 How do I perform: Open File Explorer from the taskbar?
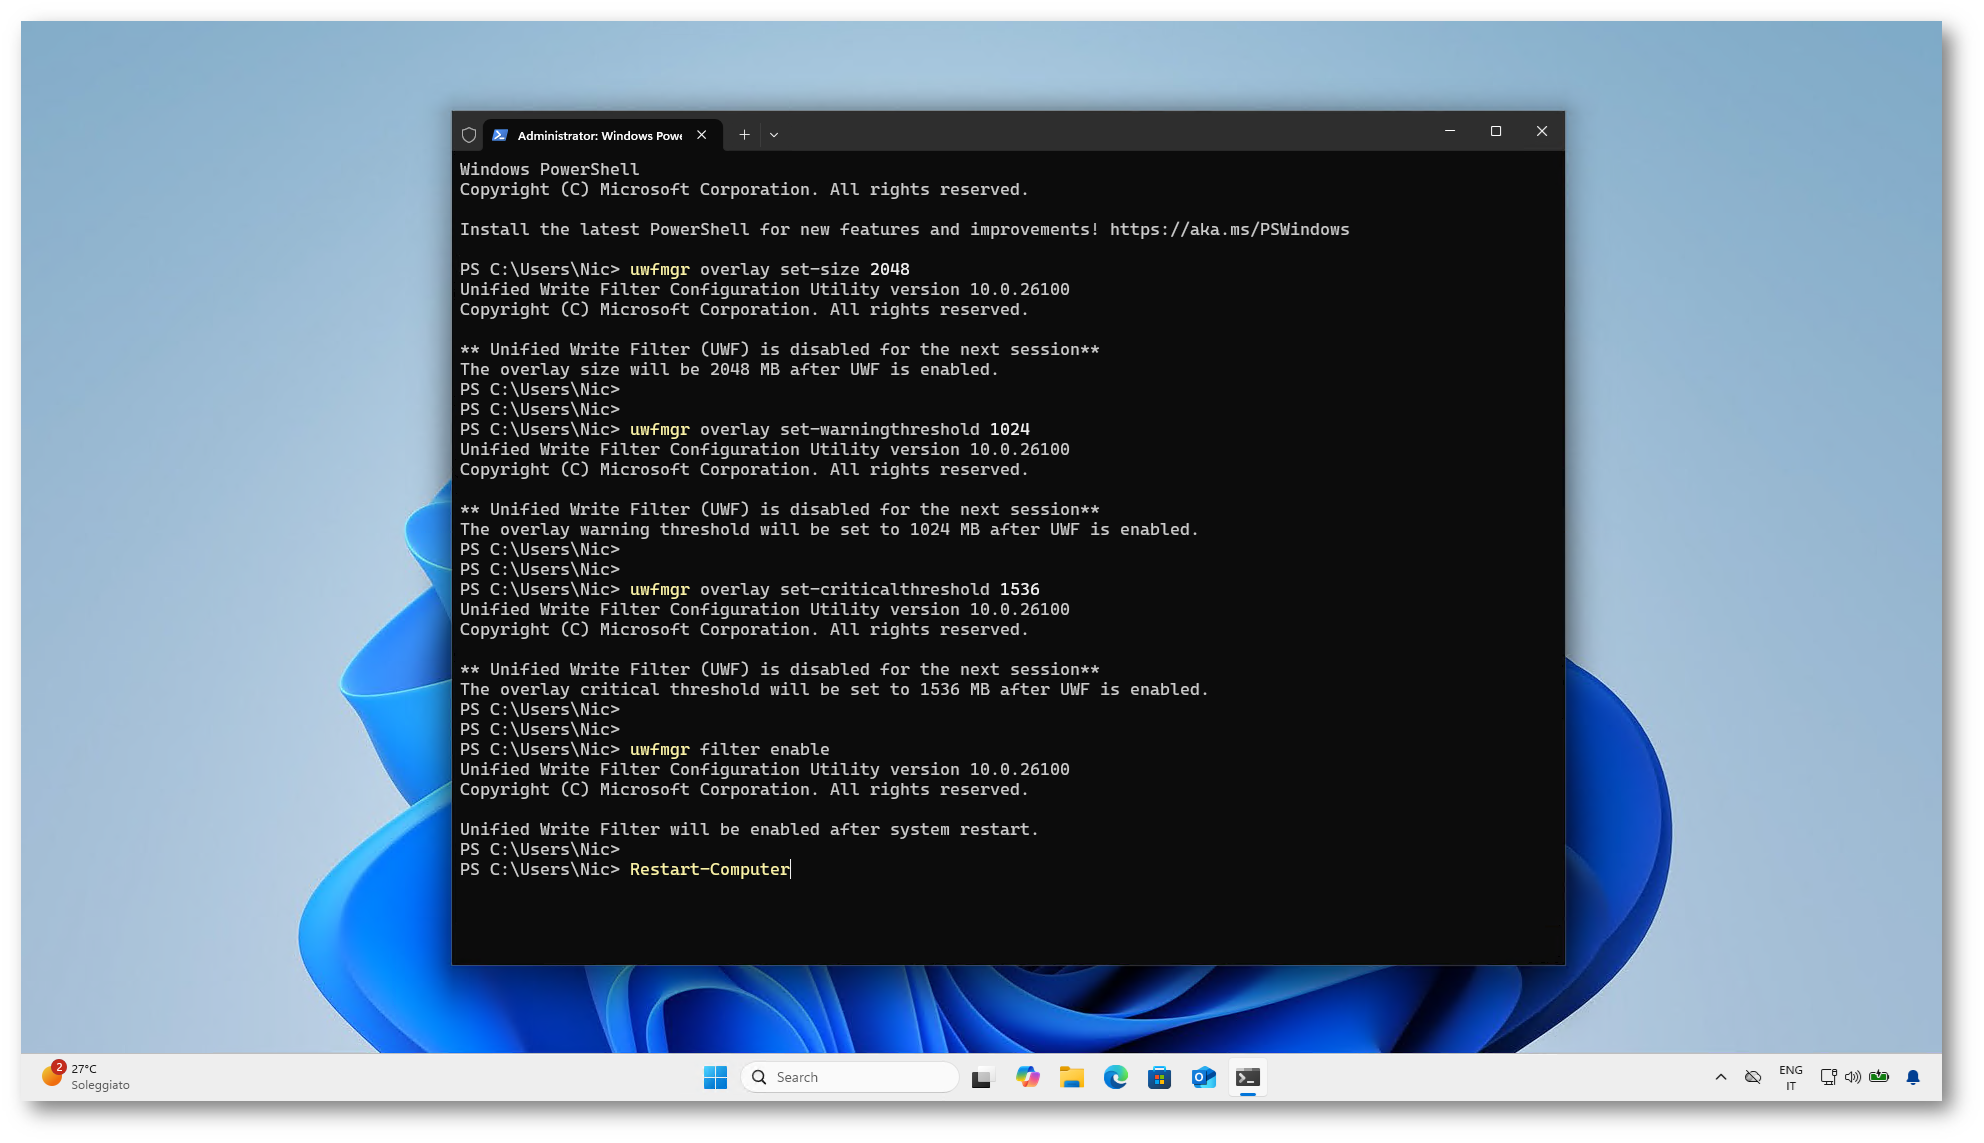(x=1072, y=1077)
